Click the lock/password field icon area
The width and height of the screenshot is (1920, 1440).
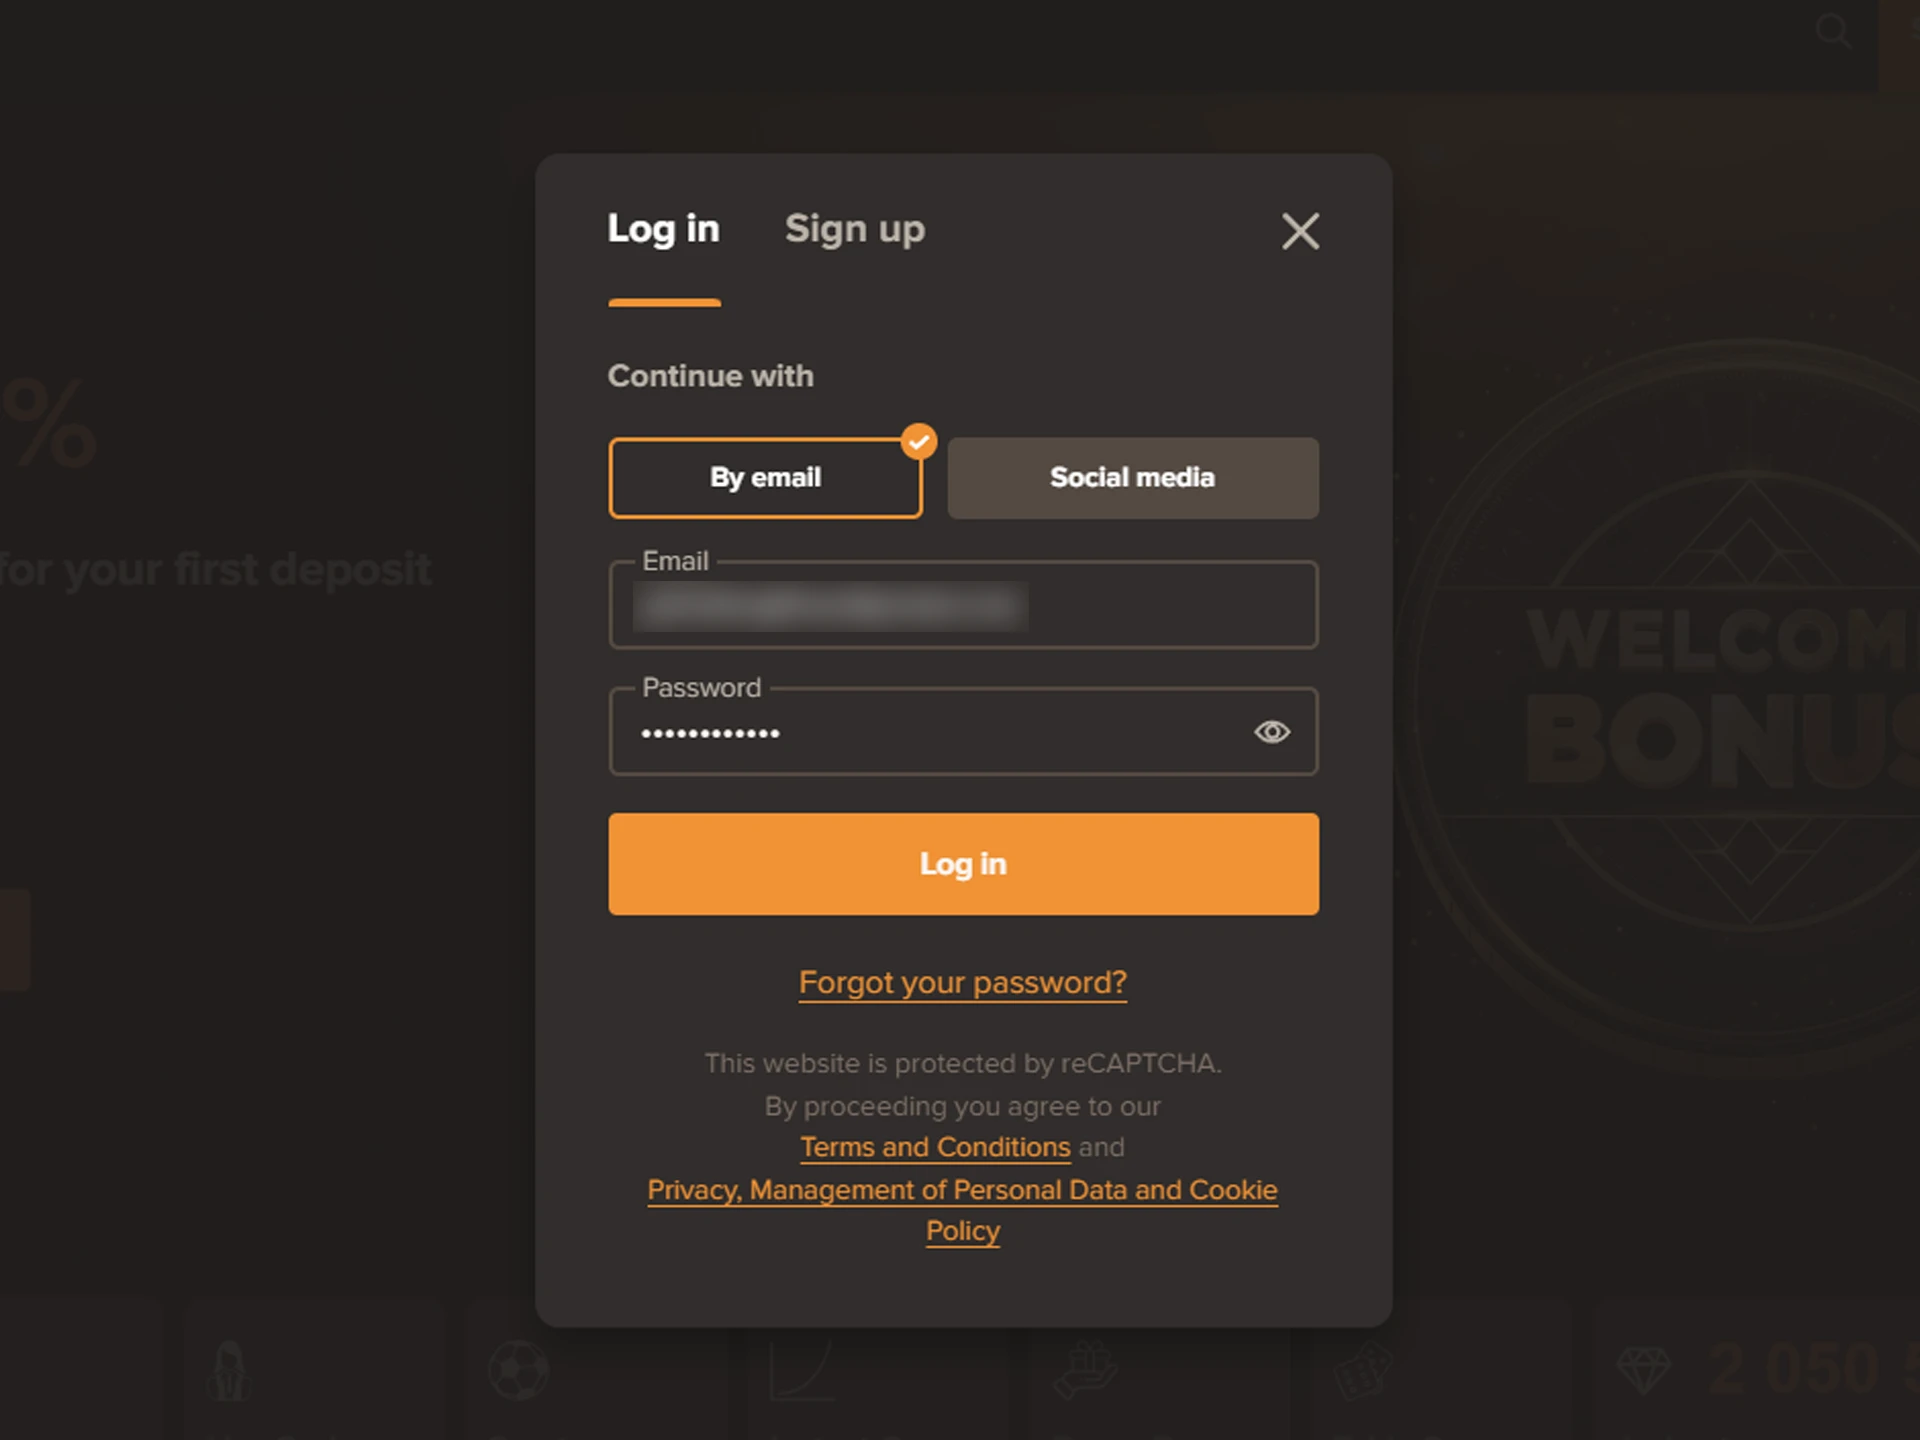coord(1268,732)
